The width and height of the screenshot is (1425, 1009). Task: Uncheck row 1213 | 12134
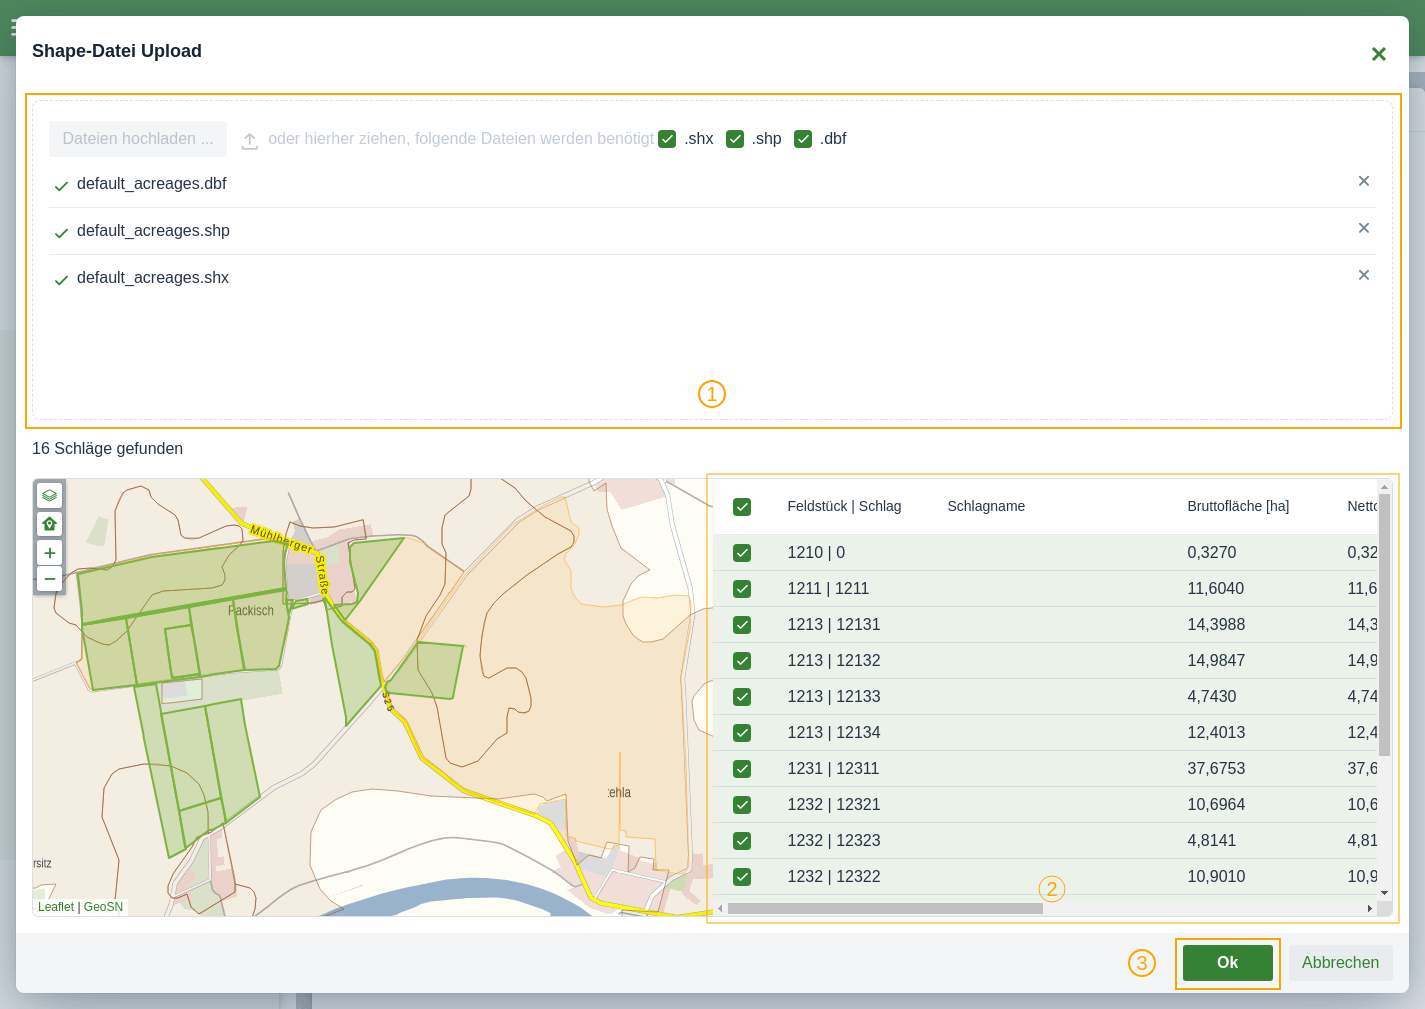[742, 733]
